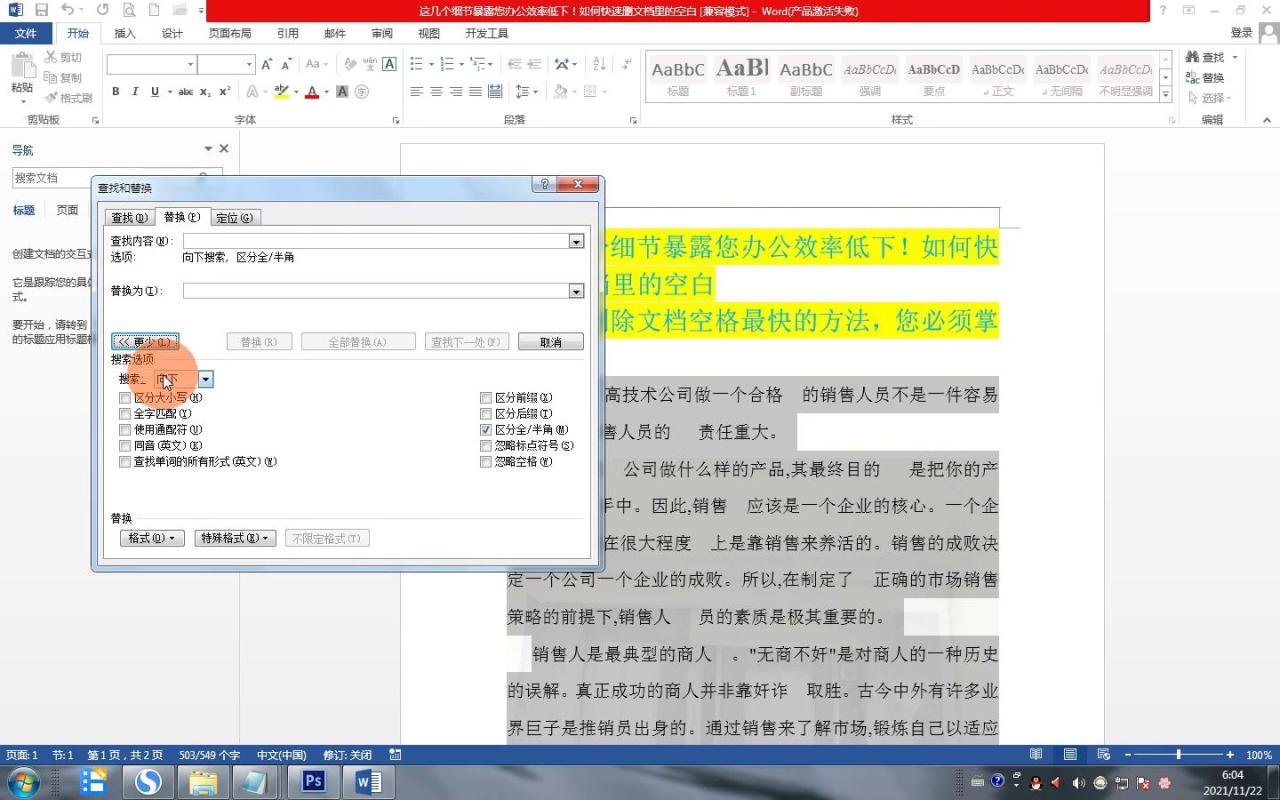
Task: Enable the 区分大小写 match case checkbox
Action: [x=125, y=397]
